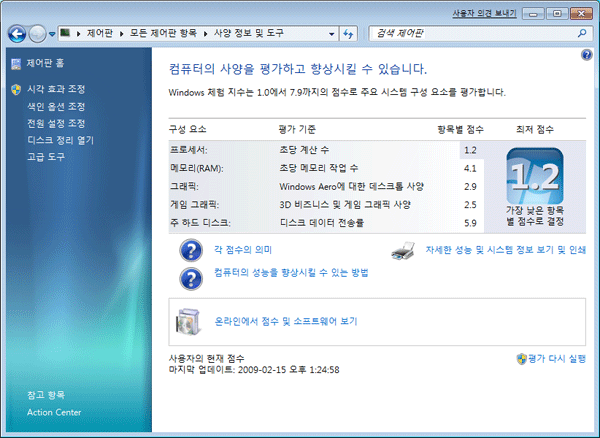This screenshot has width=600, height=438.
Task: Click the 컴퓨터의 성능을 향상시킬 수 있는 방법 link
Action: click(x=291, y=273)
